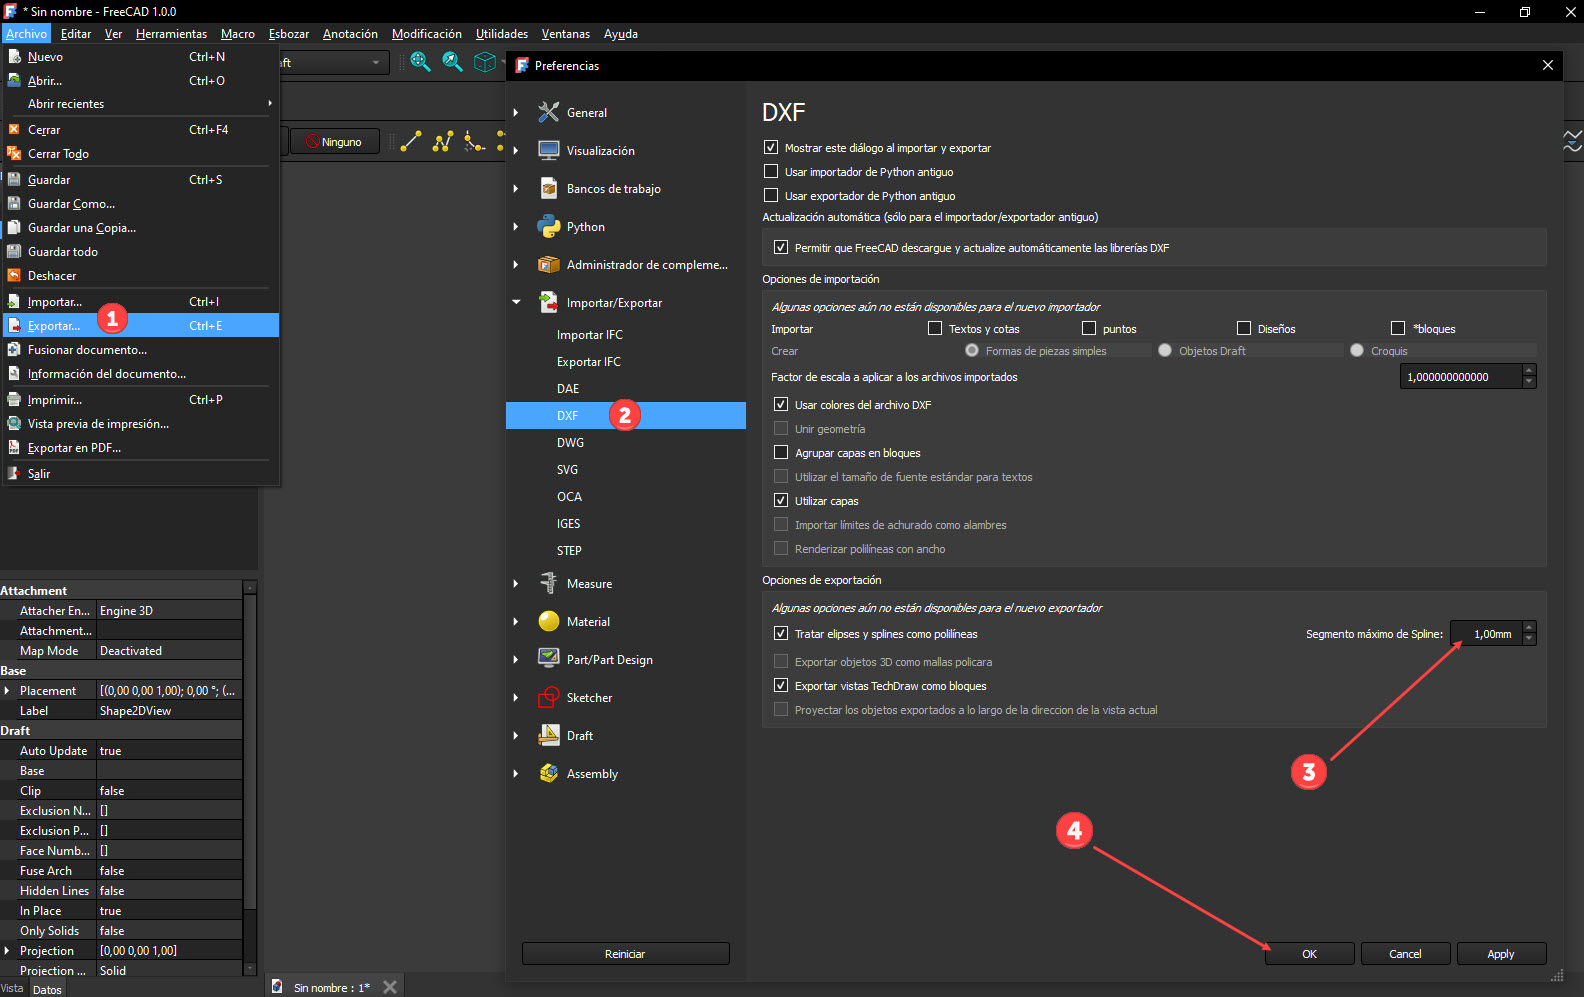Choose Exportar en PDF... menu entry
The image size is (1584, 997).
pos(141,448)
